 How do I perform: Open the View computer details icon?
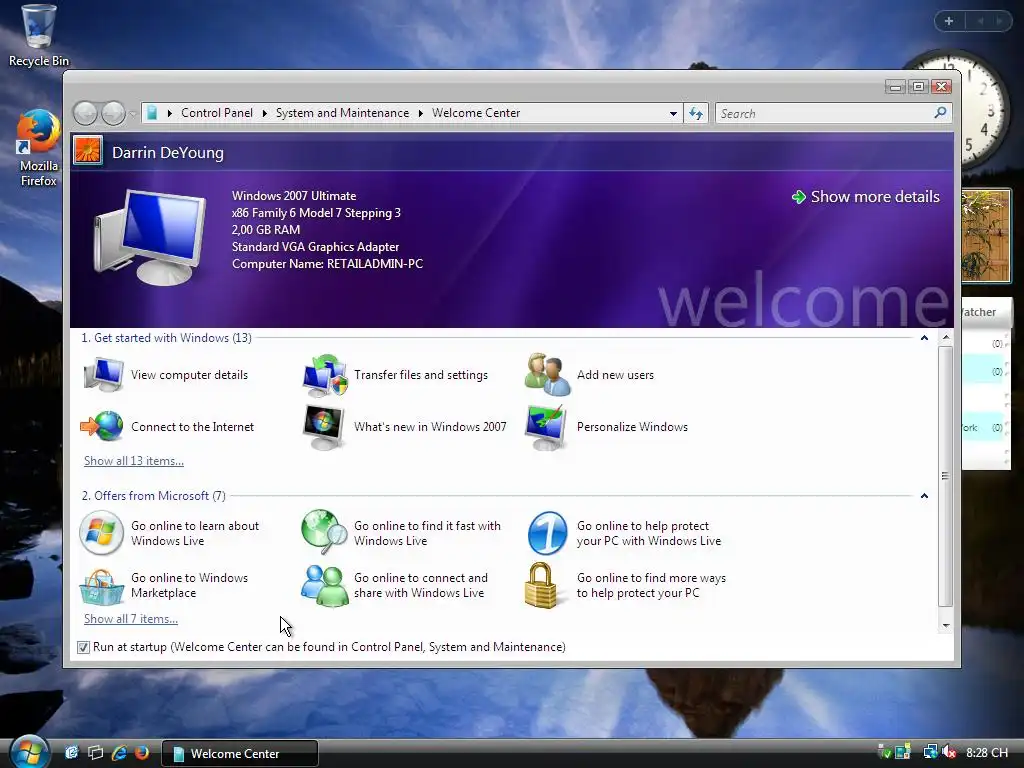pos(103,375)
